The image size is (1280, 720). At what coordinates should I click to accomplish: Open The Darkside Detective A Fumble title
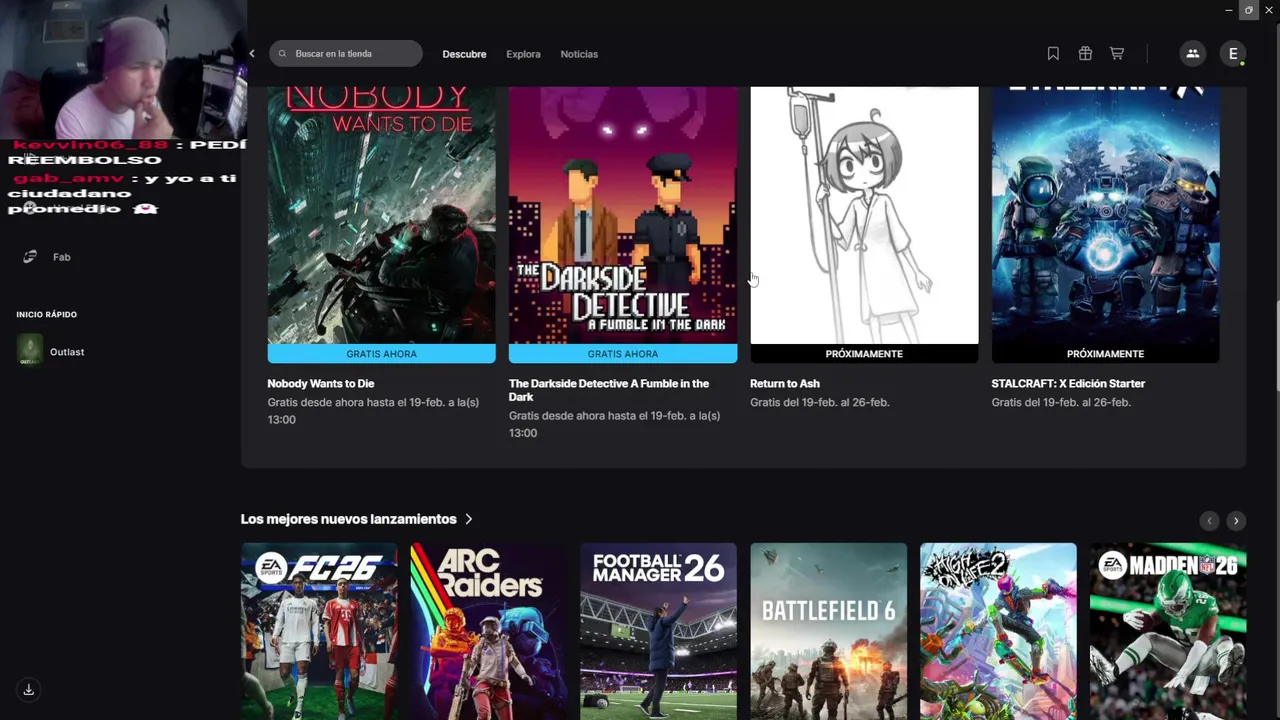click(609, 390)
